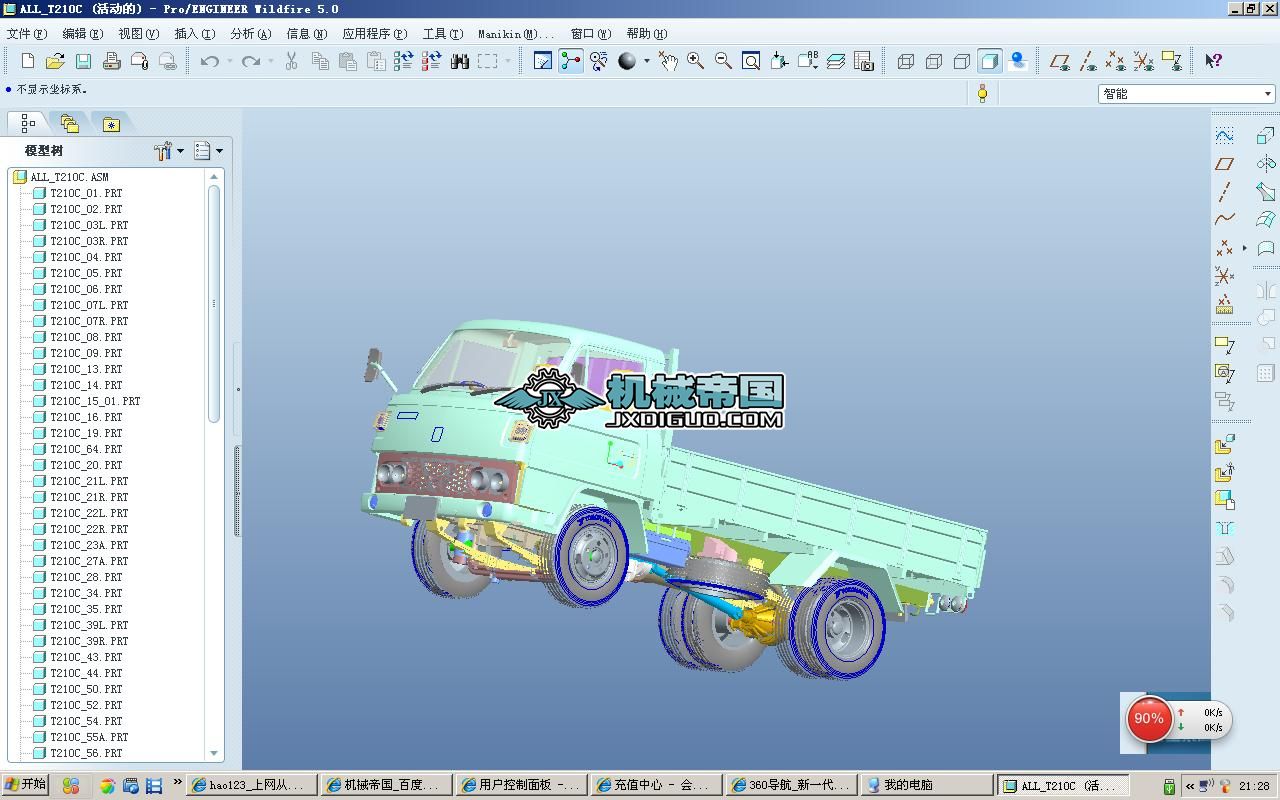
Task: Toggle coordinate system display
Action: pos(1144,61)
